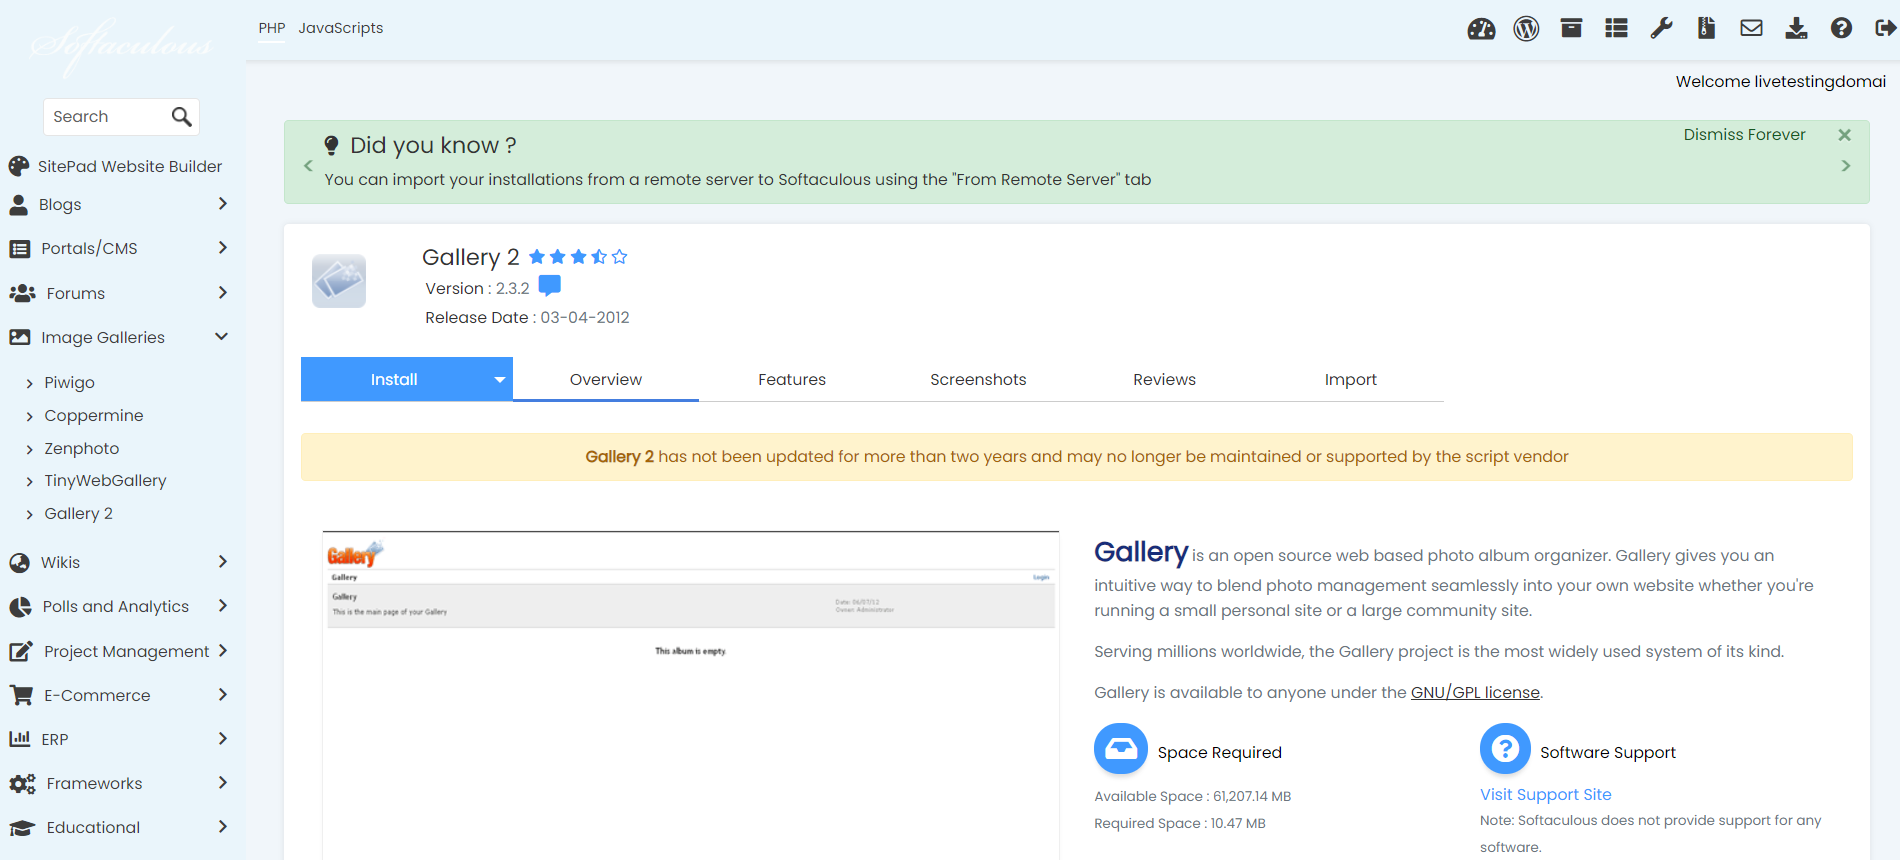
Task: Open the GNU/GPL license link
Action: tap(1474, 692)
